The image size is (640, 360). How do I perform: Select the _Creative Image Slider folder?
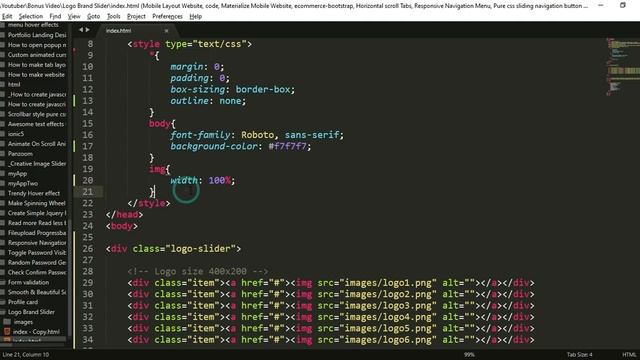tap(37, 164)
